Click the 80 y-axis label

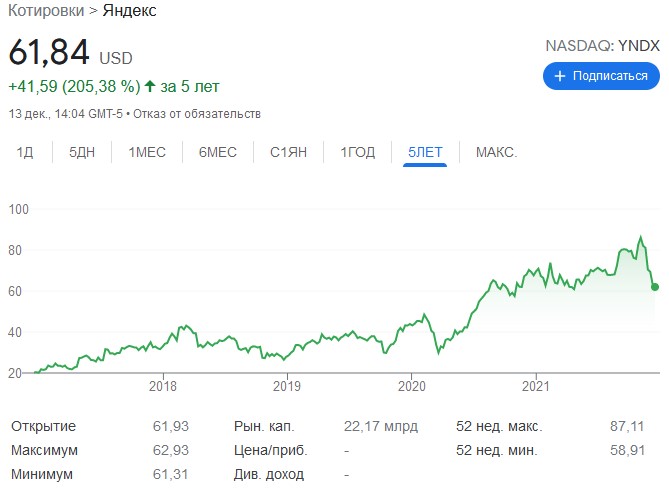tap(15, 250)
